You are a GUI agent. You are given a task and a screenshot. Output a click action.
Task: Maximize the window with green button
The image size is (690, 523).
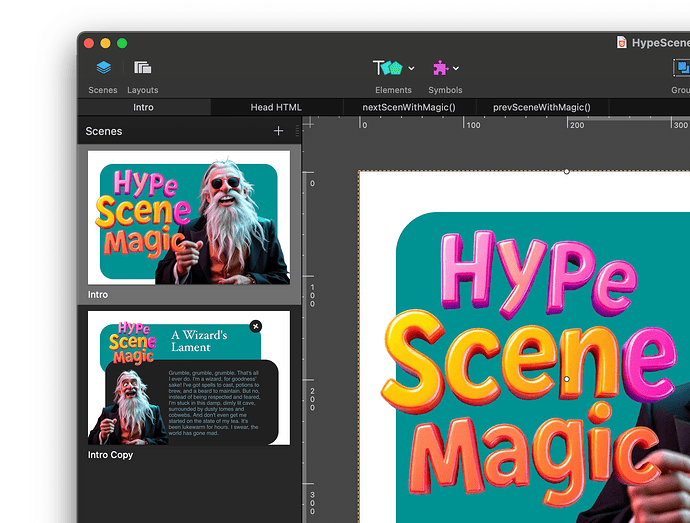coord(122,43)
